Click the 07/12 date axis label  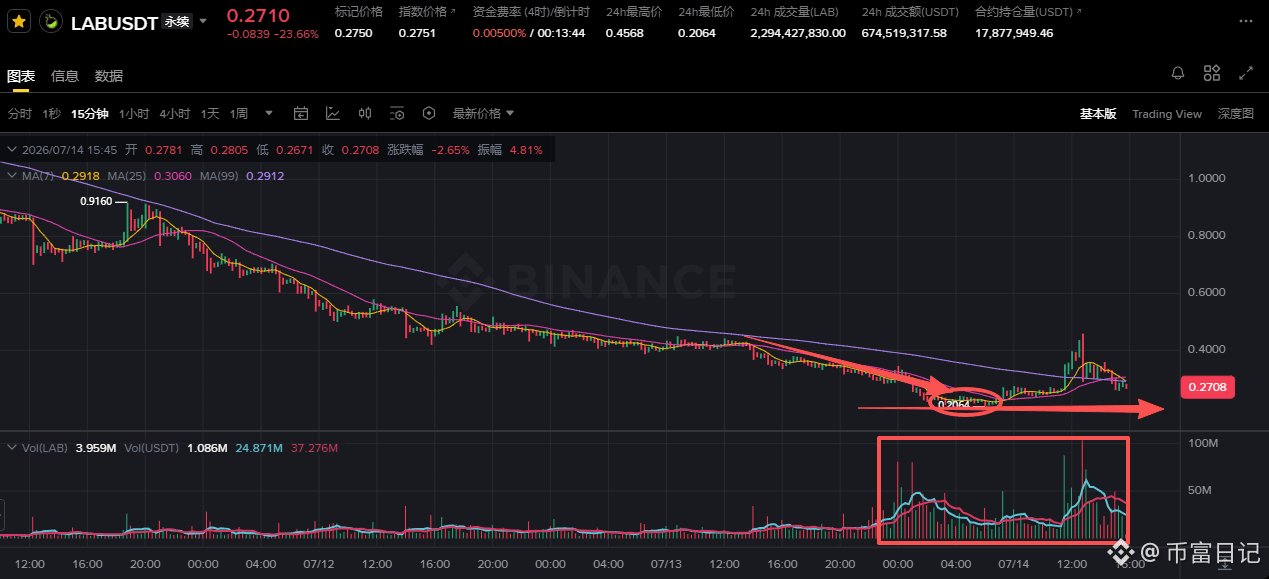point(318,564)
